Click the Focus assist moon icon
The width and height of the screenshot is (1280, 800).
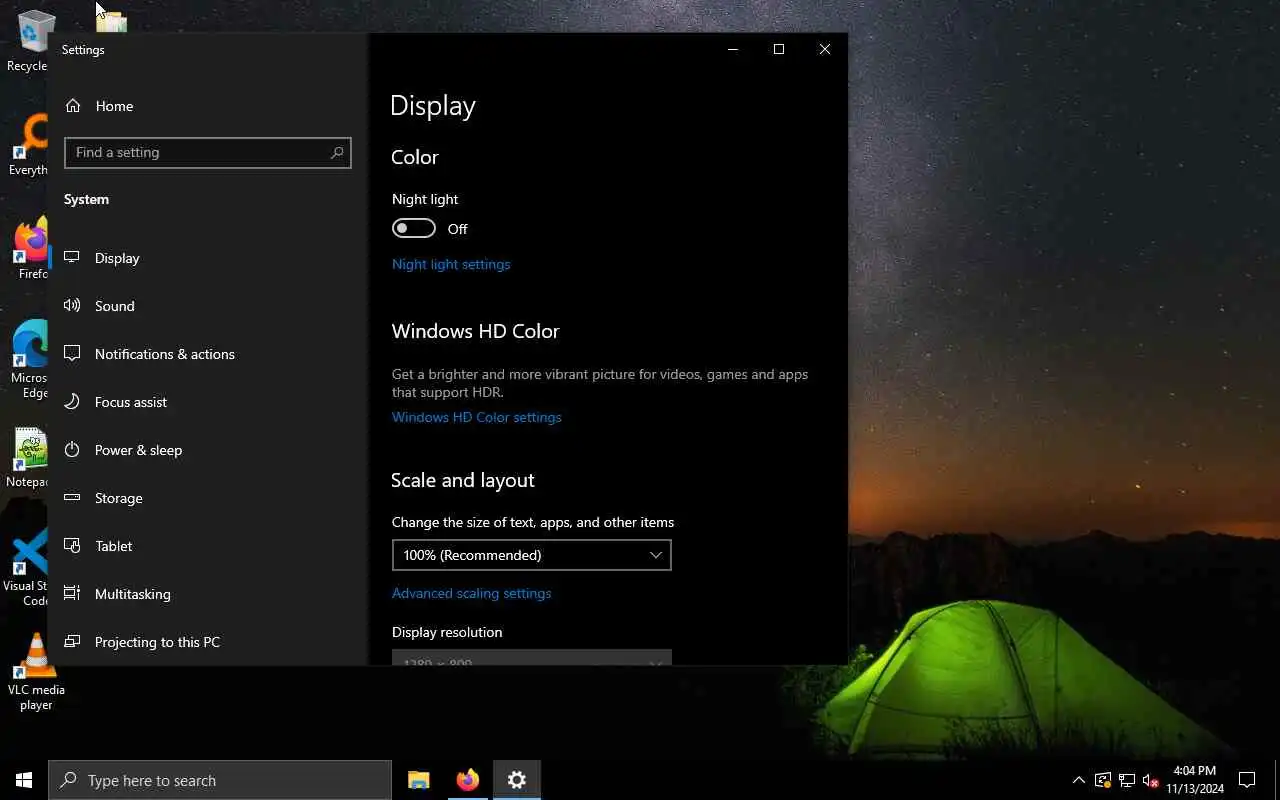[x=72, y=402]
